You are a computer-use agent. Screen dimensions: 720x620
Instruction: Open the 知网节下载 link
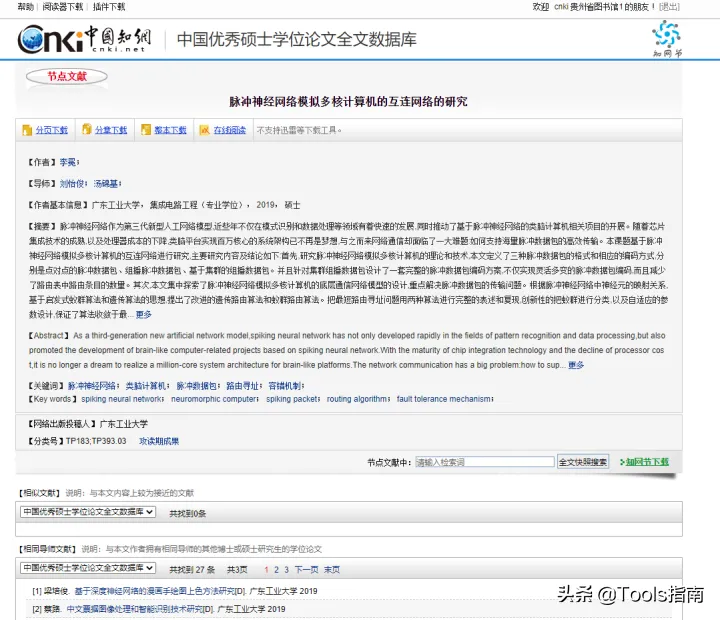[x=647, y=462]
